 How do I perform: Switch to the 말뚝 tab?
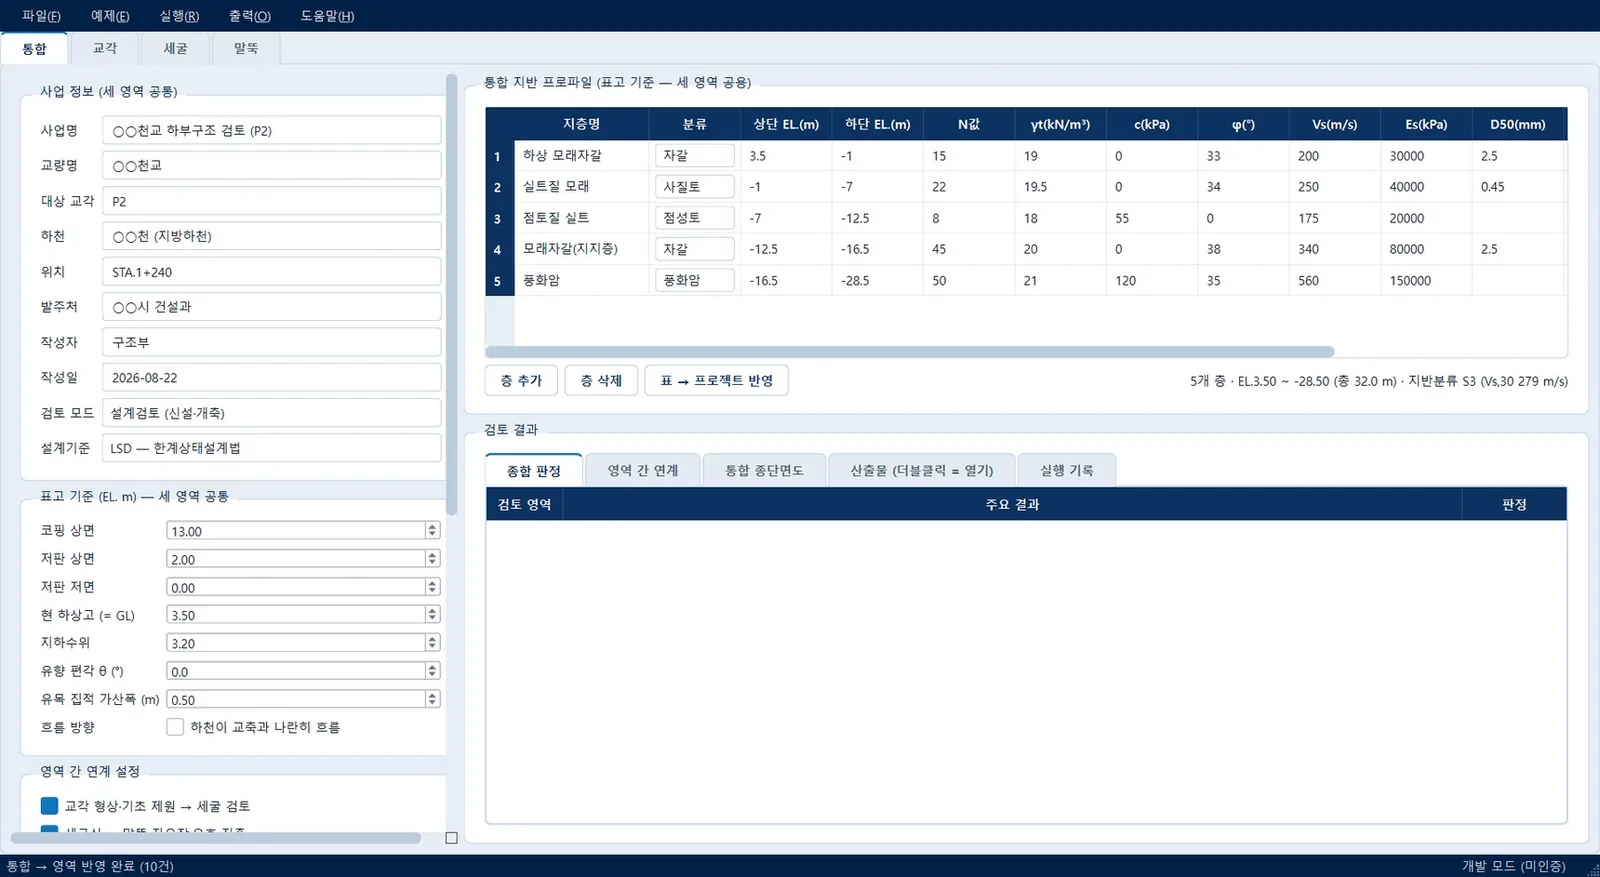click(x=246, y=48)
